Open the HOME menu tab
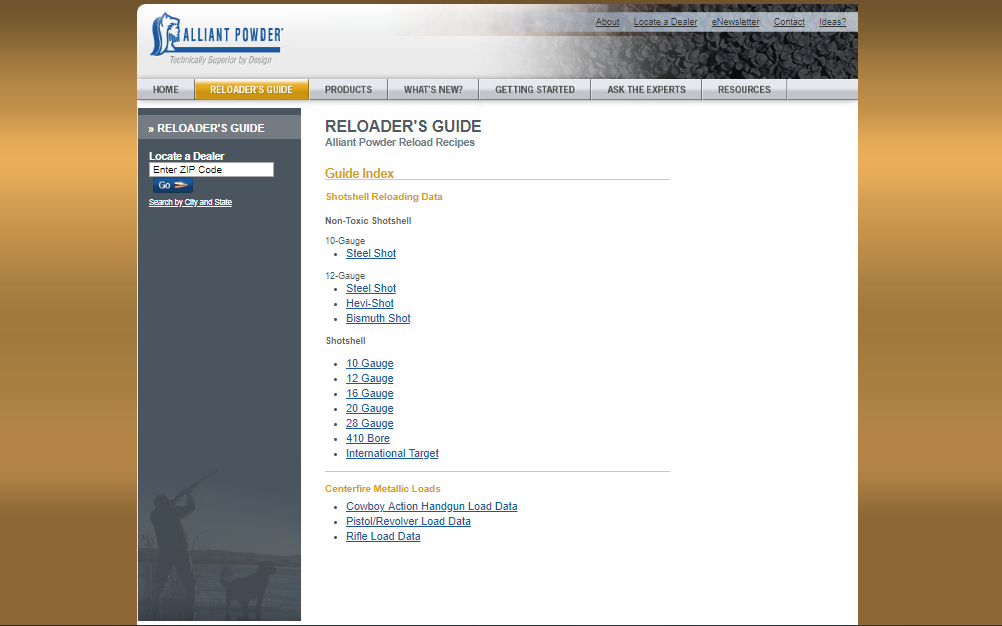This screenshot has width=1002, height=626. click(166, 89)
